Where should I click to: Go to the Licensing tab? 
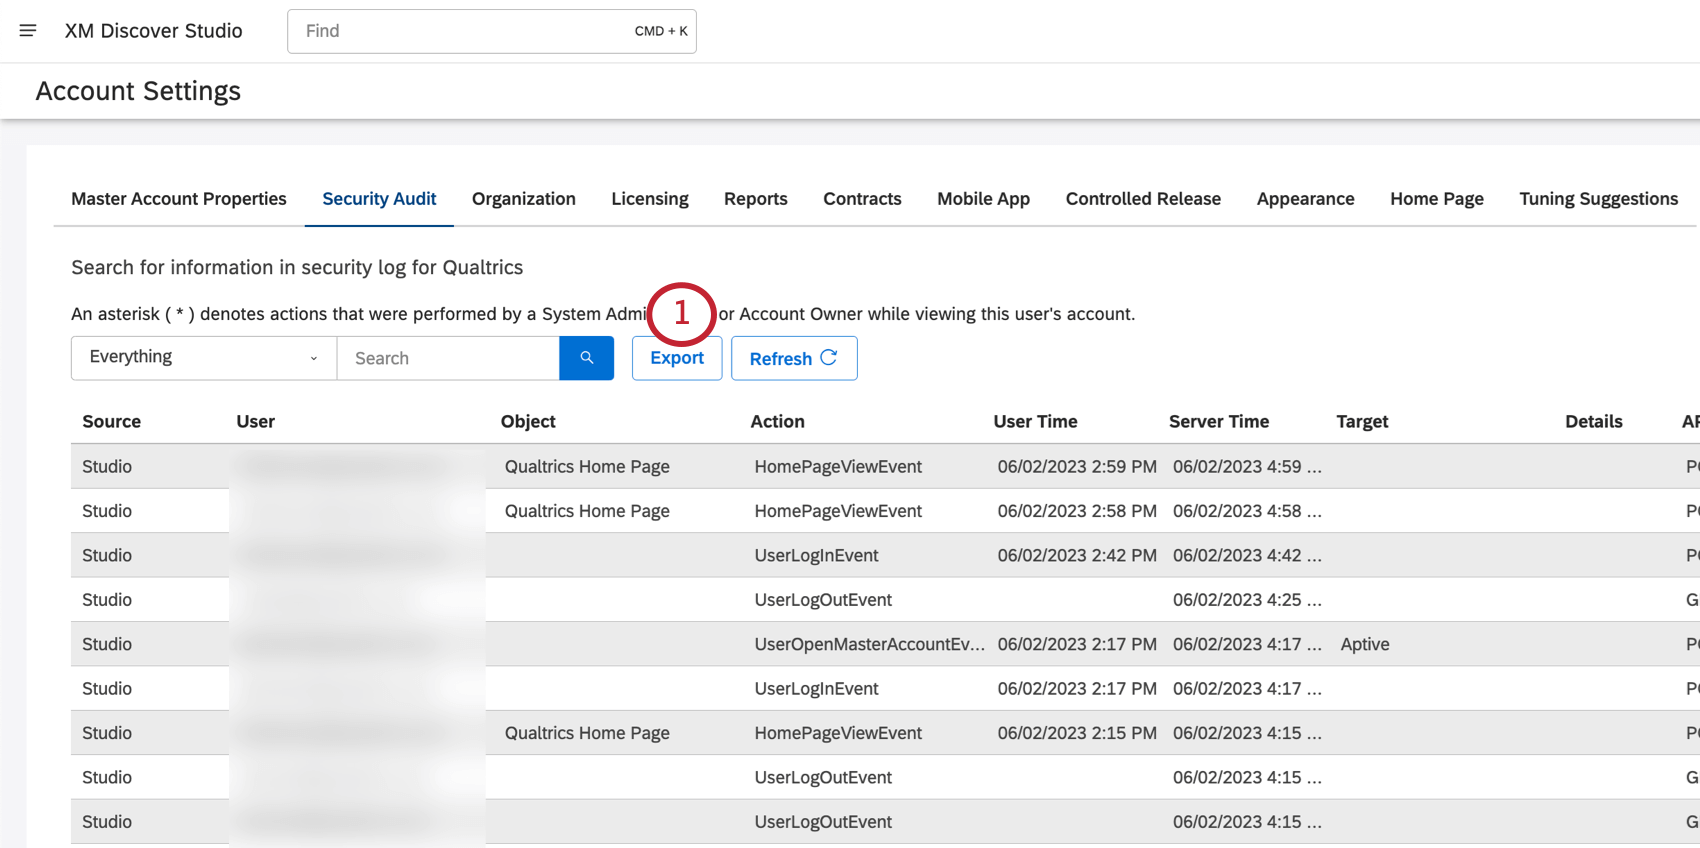coord(650,199)
